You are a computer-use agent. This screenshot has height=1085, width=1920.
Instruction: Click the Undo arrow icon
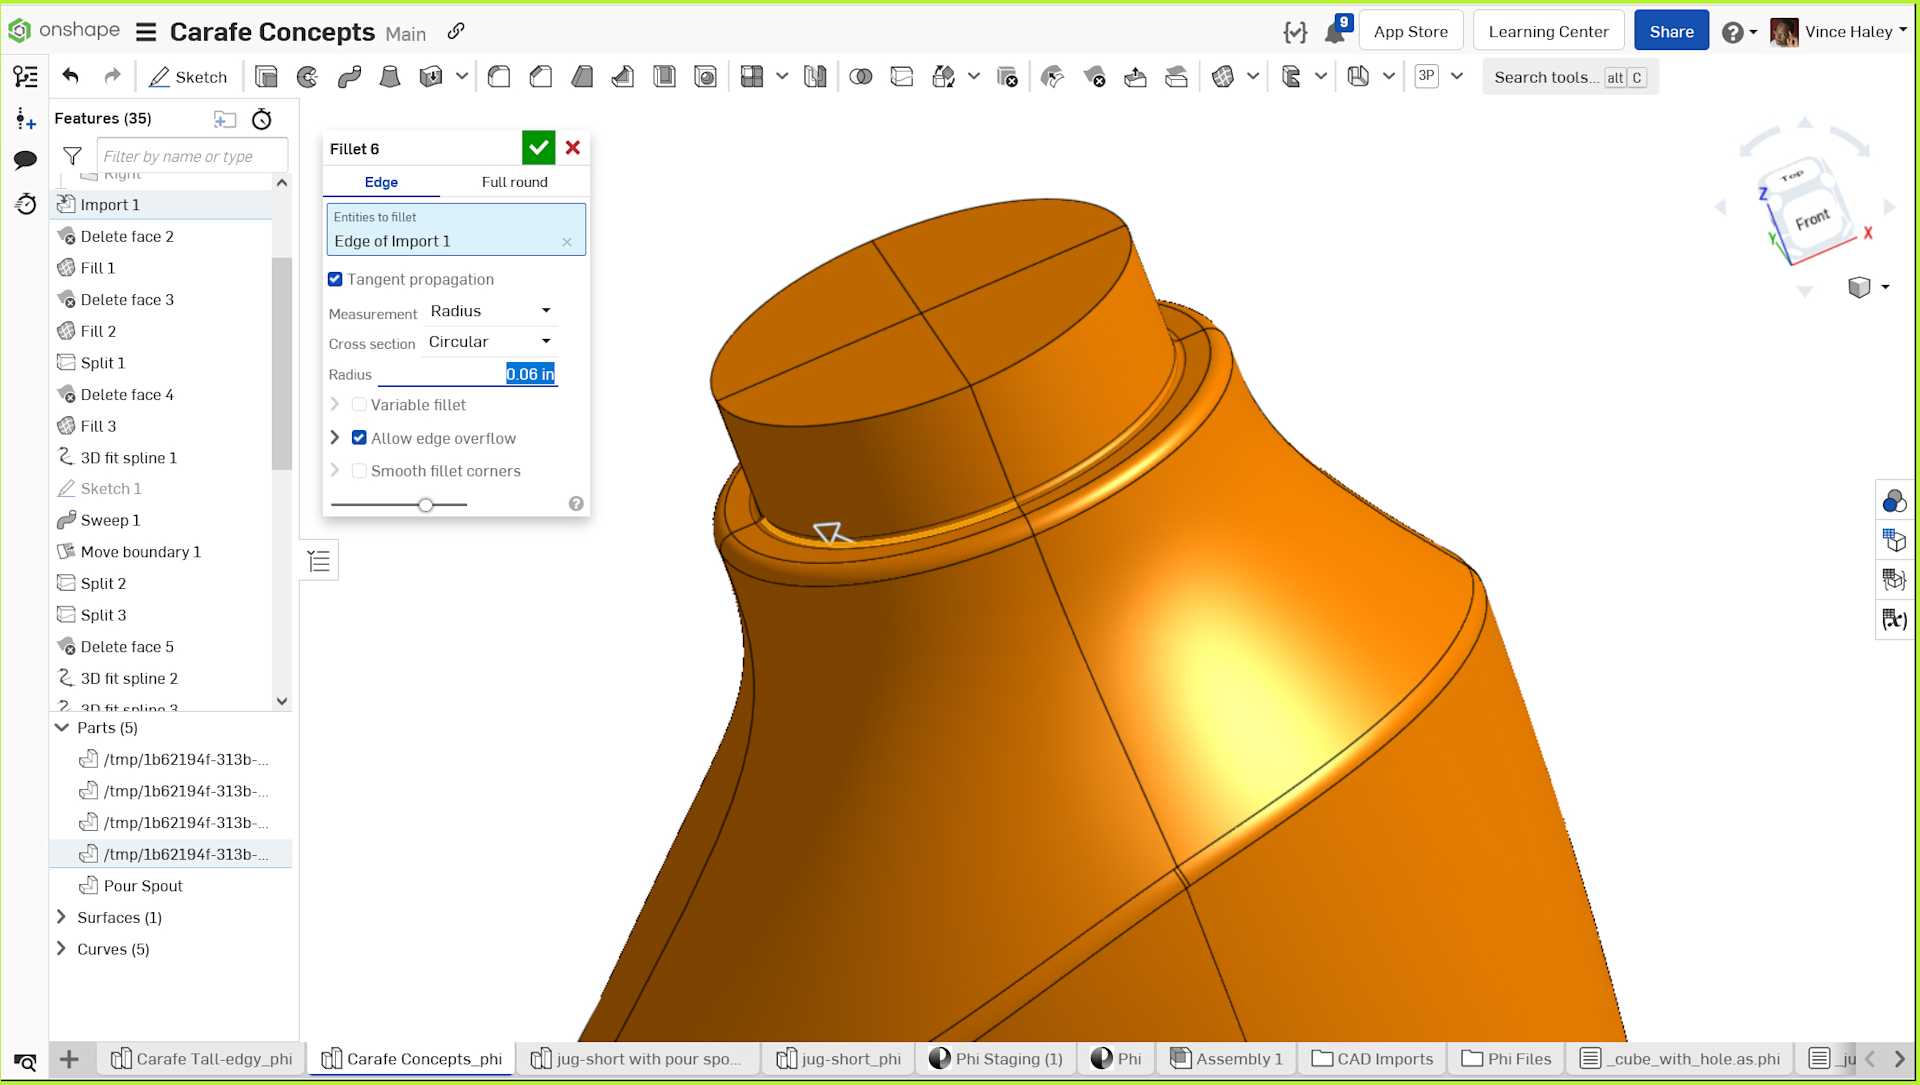tap(70, 76)
